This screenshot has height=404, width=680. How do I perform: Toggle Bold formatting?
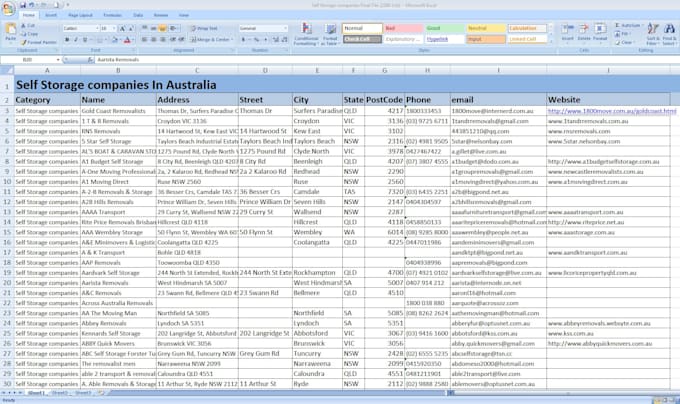pyautogui.click(x=66, y=40)
